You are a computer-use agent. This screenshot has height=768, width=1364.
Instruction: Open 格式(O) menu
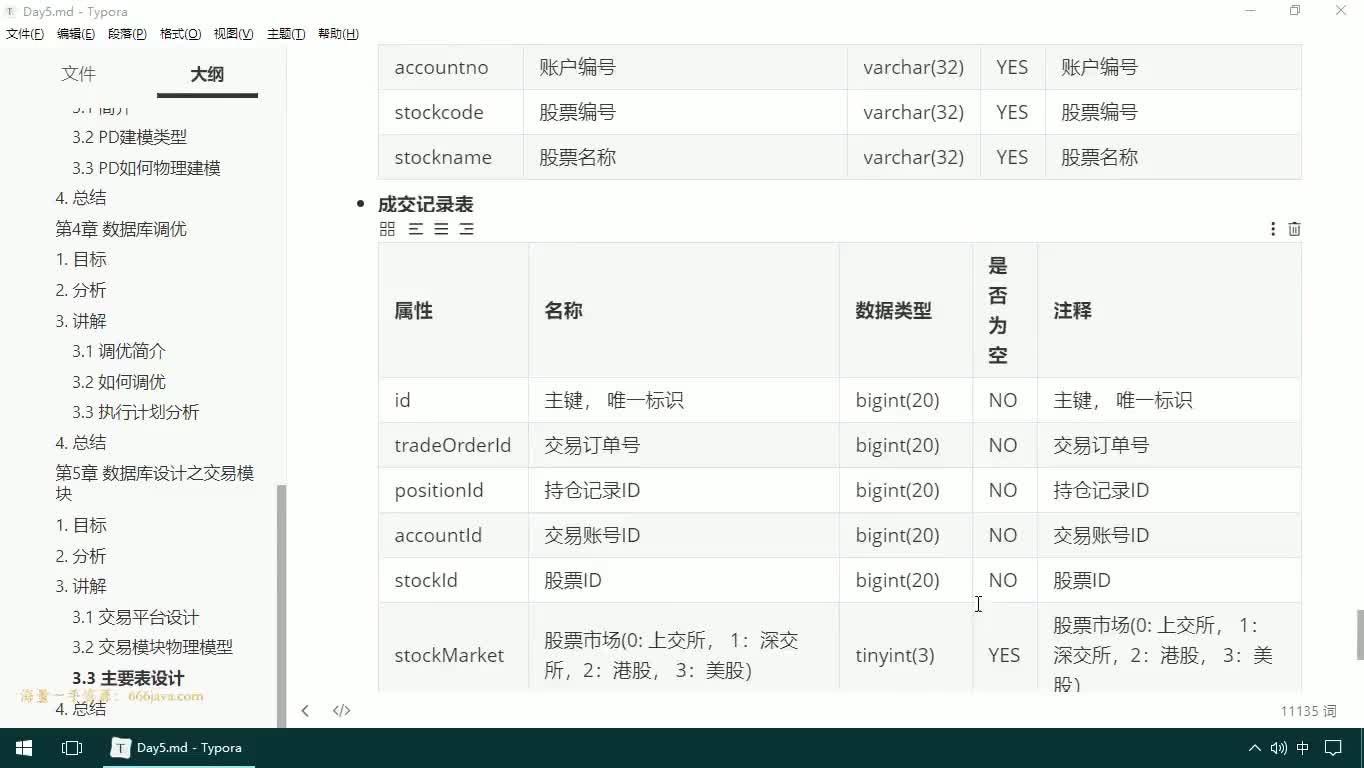pyautogui.click(x=181, y=34)
